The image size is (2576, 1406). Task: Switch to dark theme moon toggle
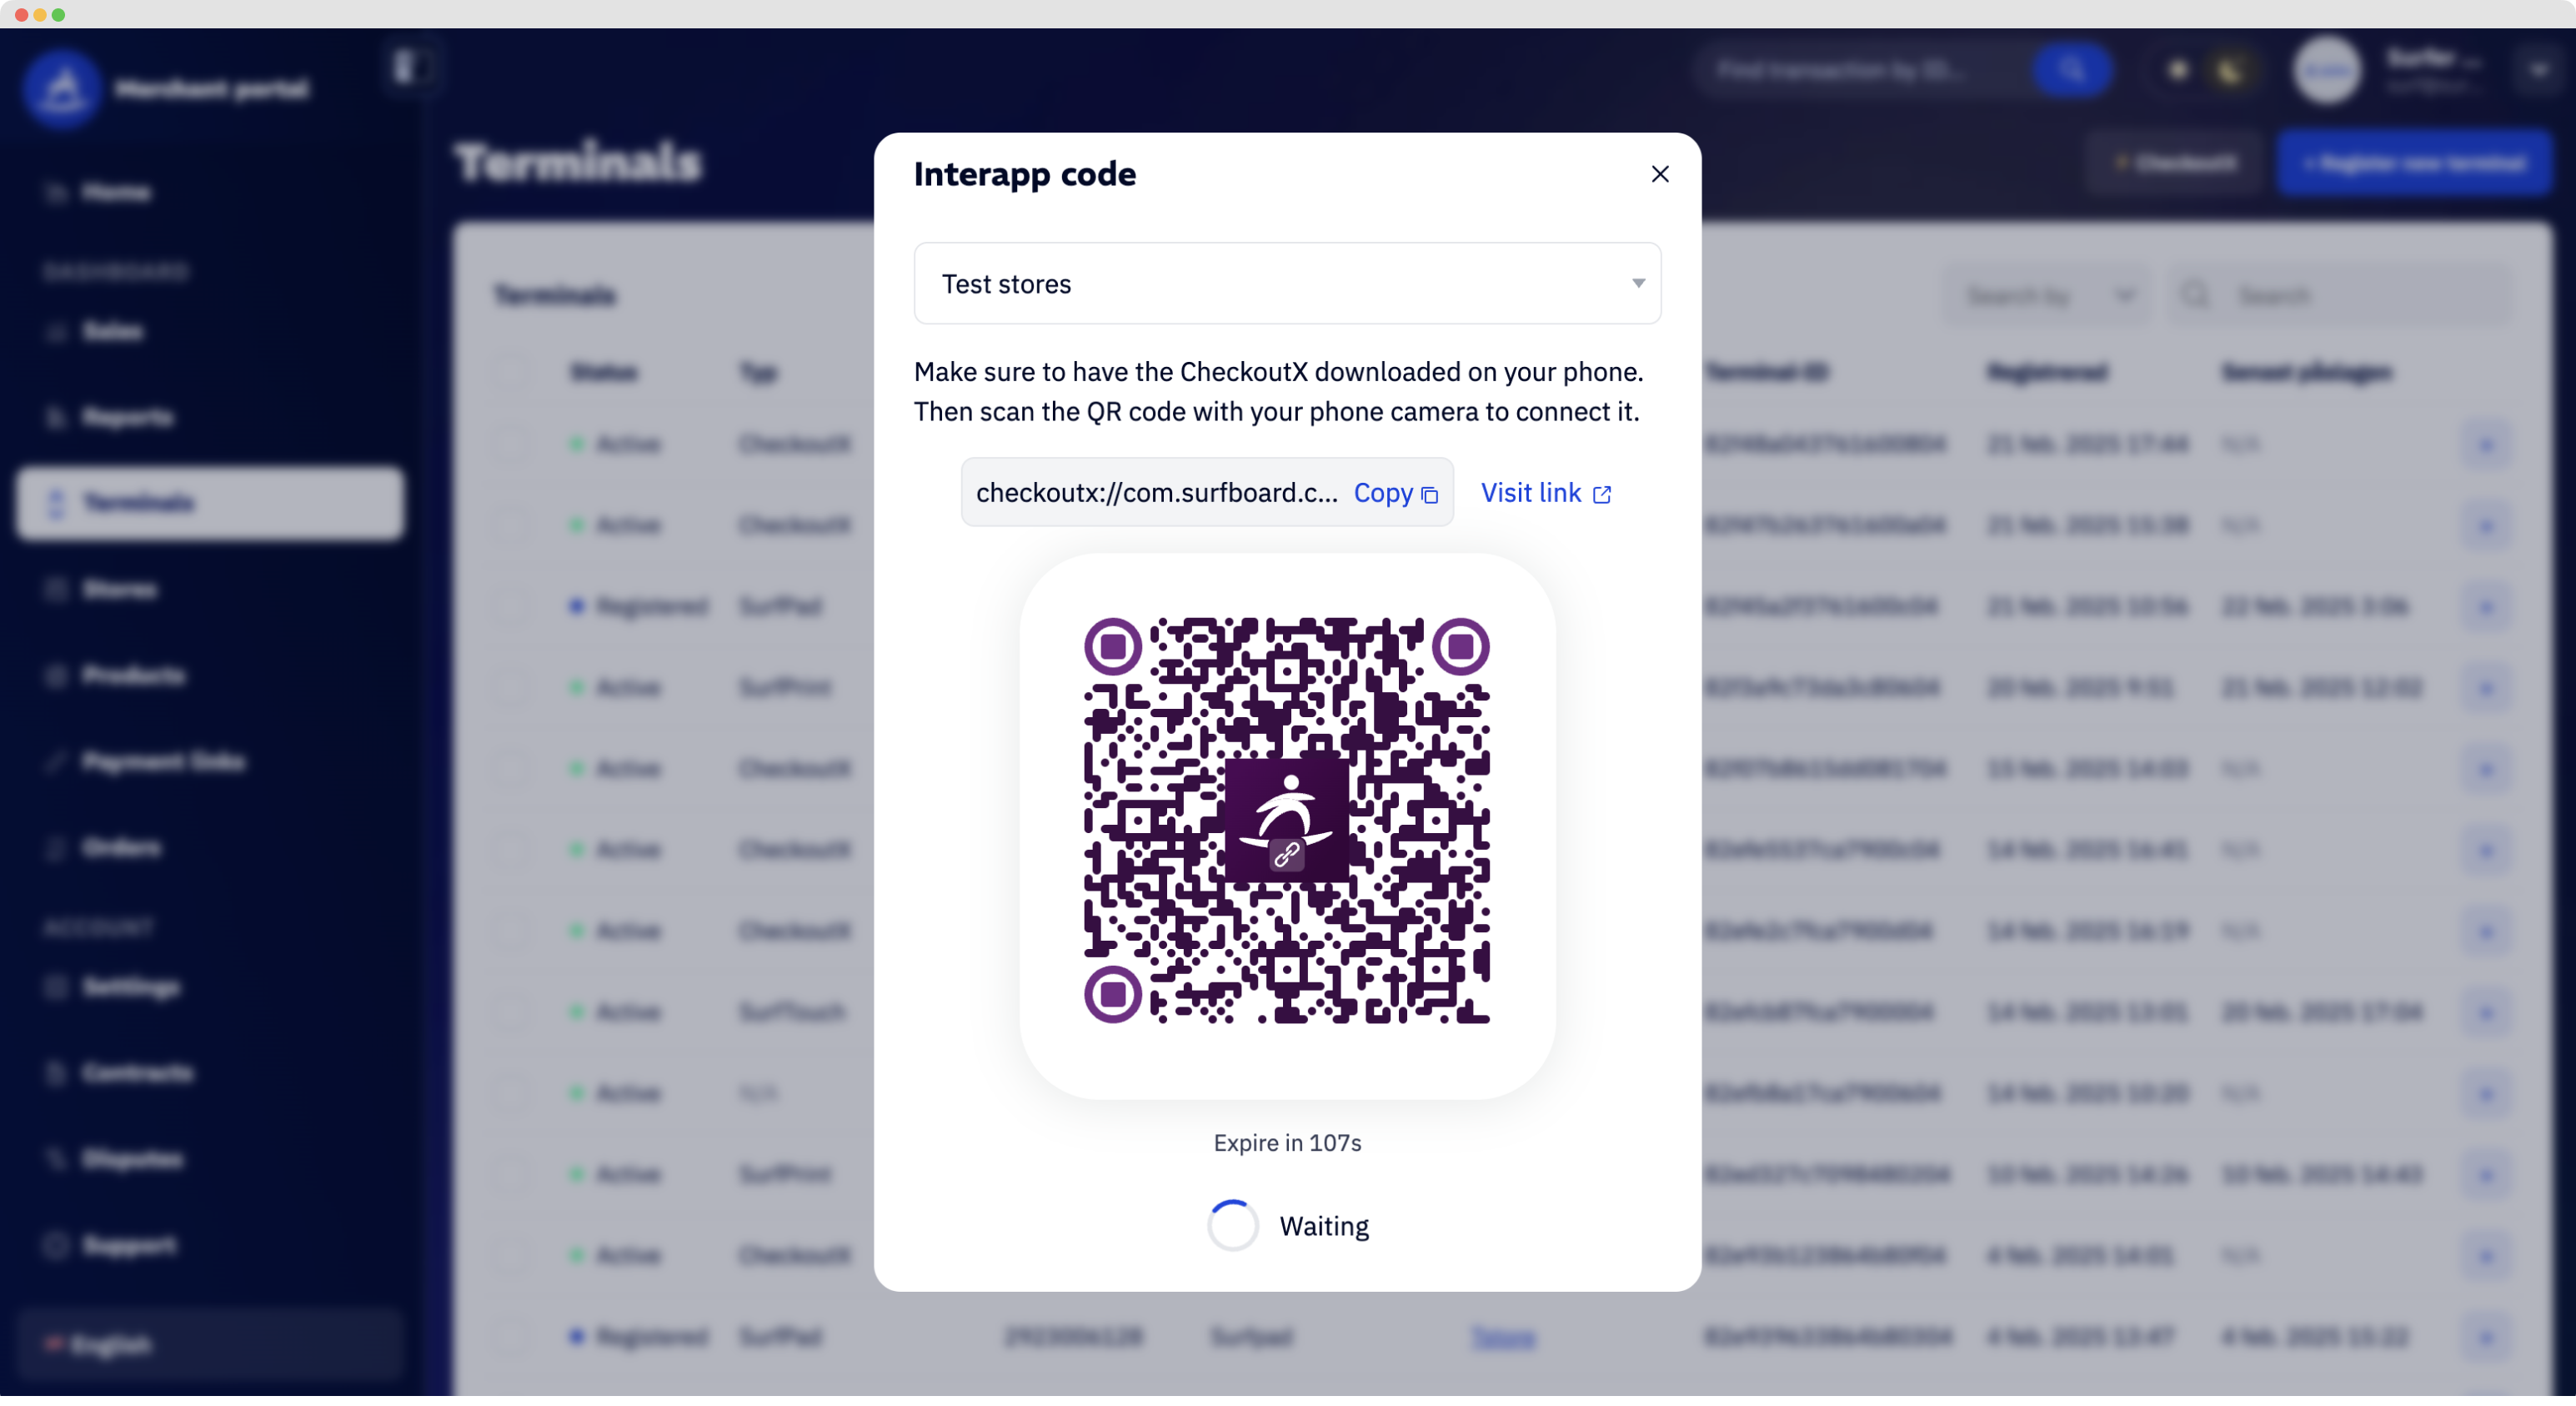click(x=2230, y=70)
